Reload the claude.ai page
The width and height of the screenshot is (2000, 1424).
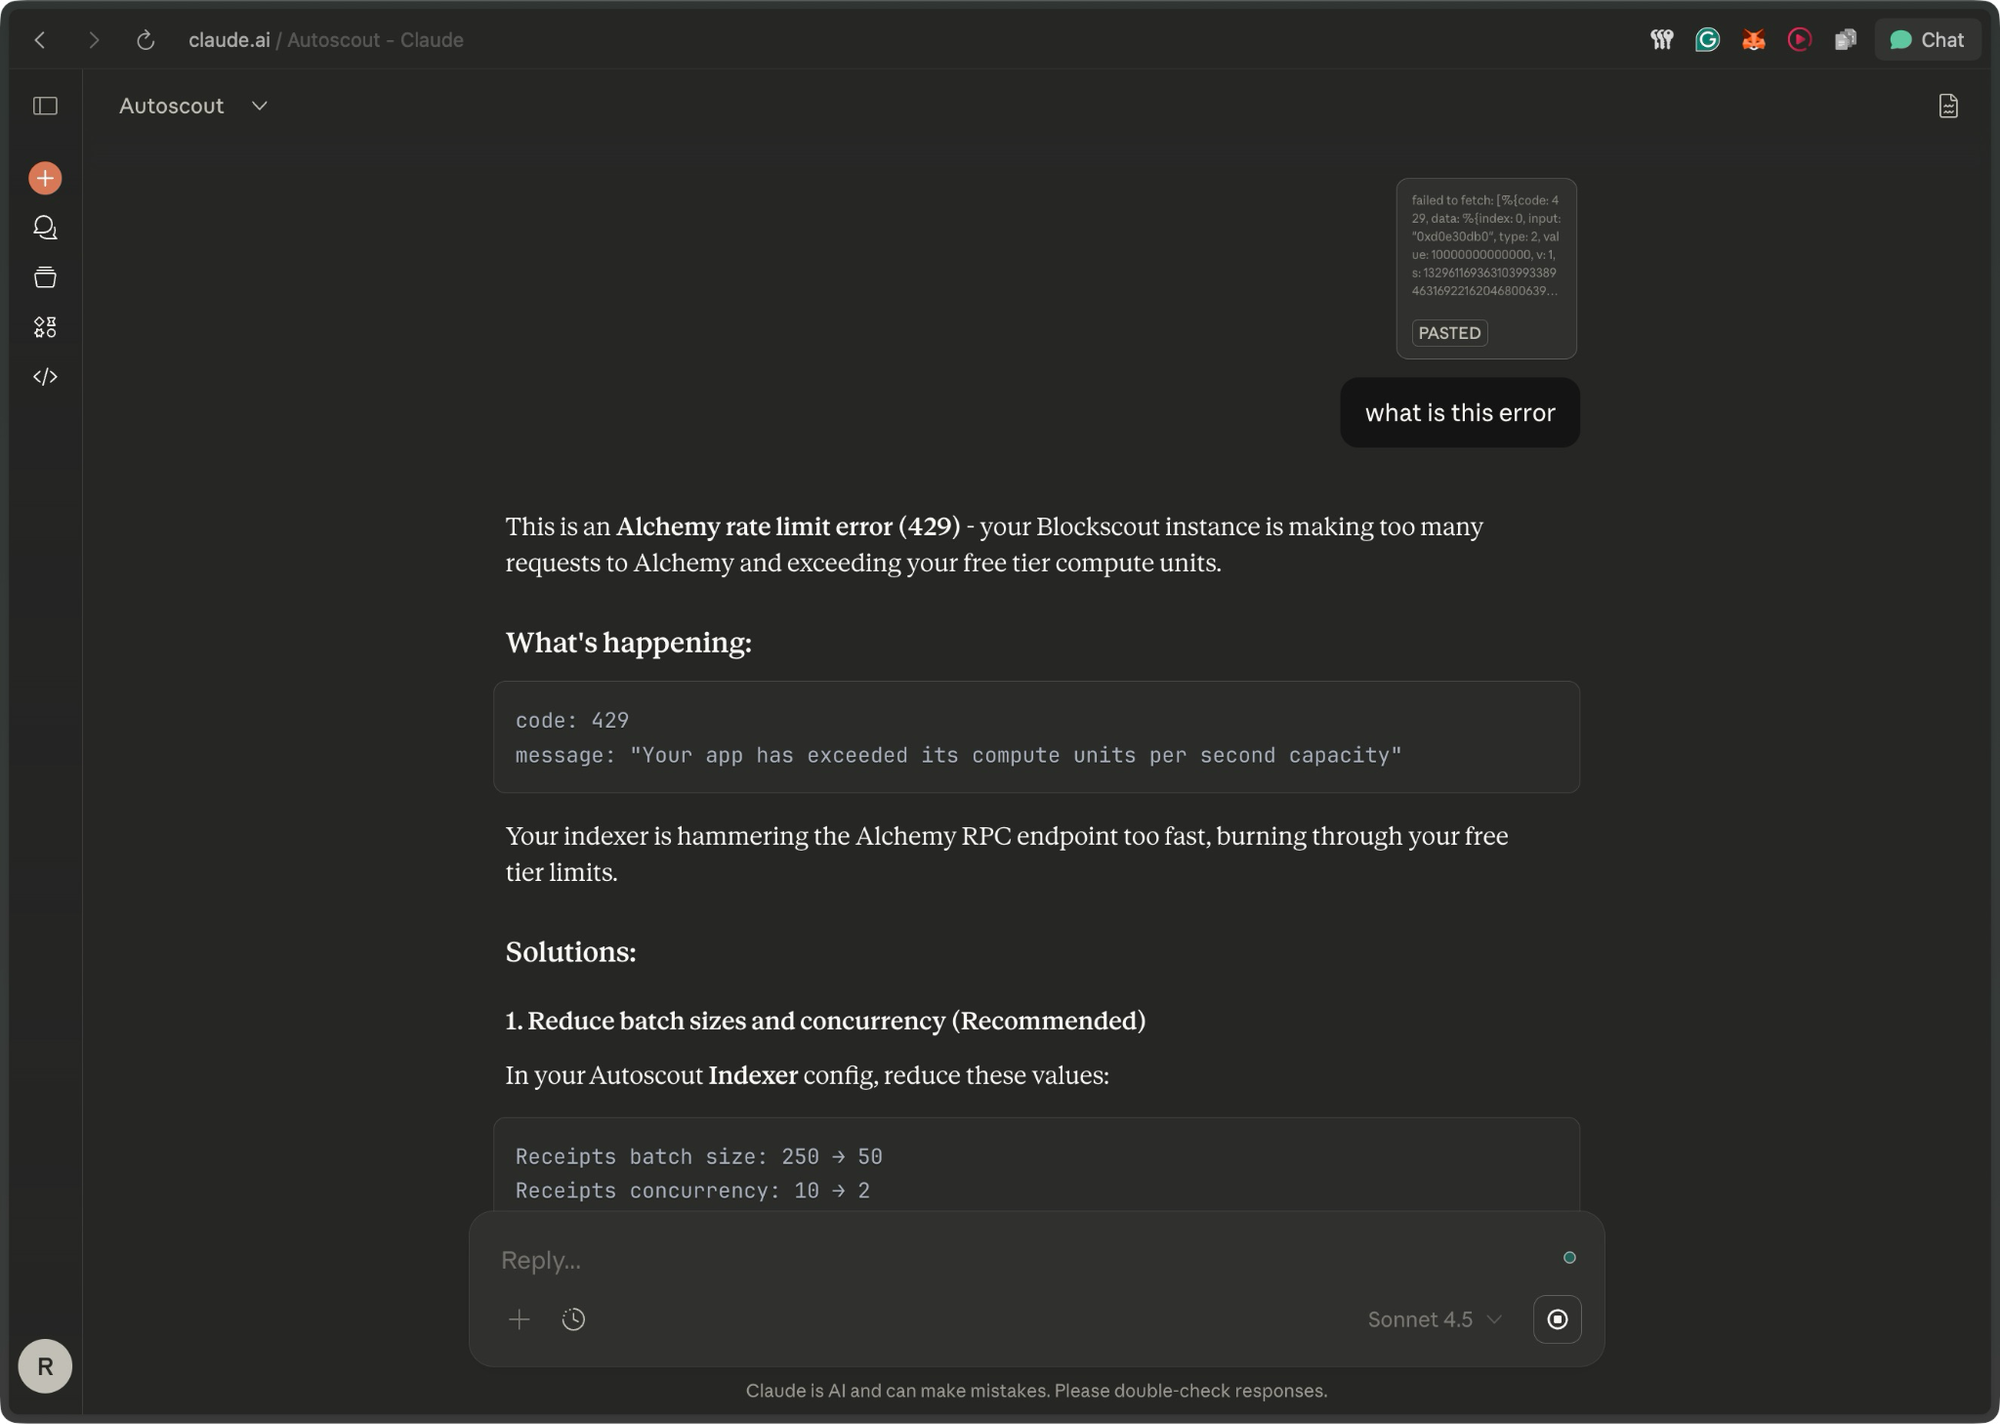[x=145, y=40]
